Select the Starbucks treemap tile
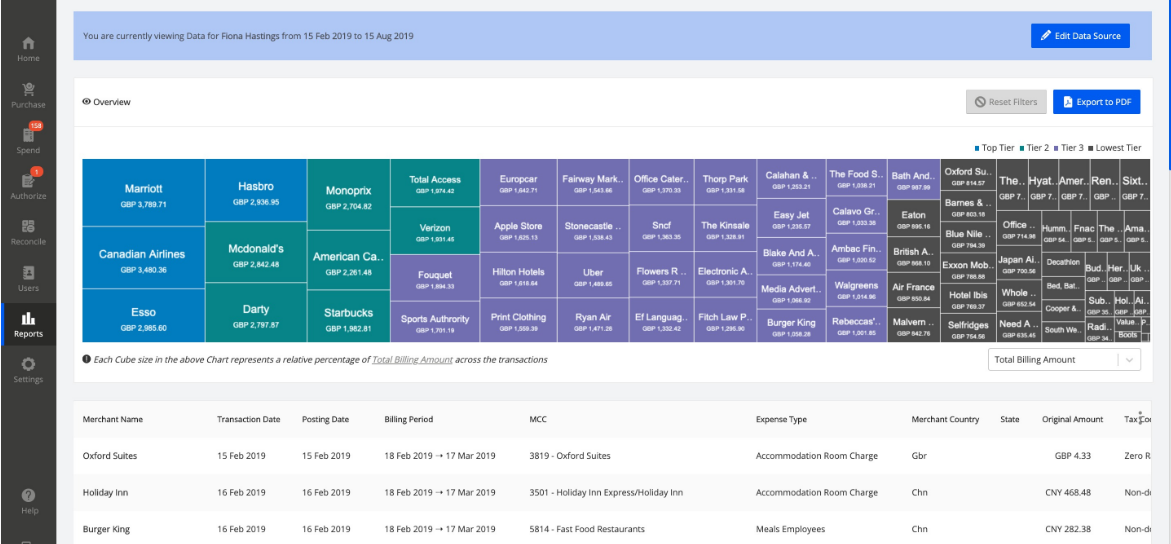1171x544 pixels. tap(348, 316)
